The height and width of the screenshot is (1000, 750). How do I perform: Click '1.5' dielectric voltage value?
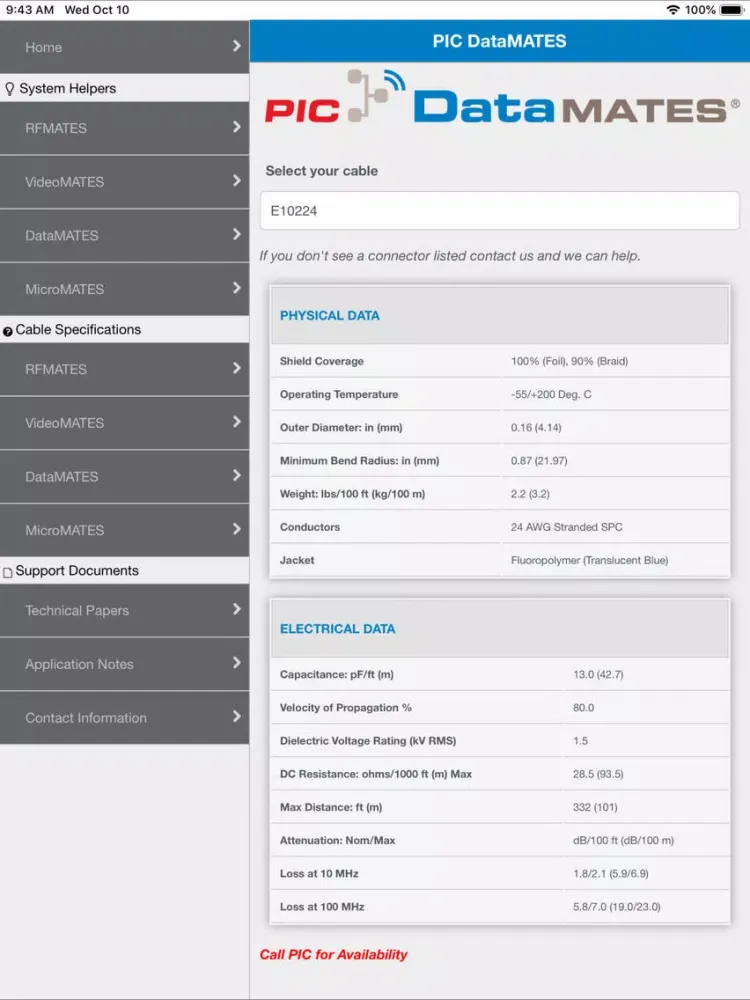coord(580,740)
